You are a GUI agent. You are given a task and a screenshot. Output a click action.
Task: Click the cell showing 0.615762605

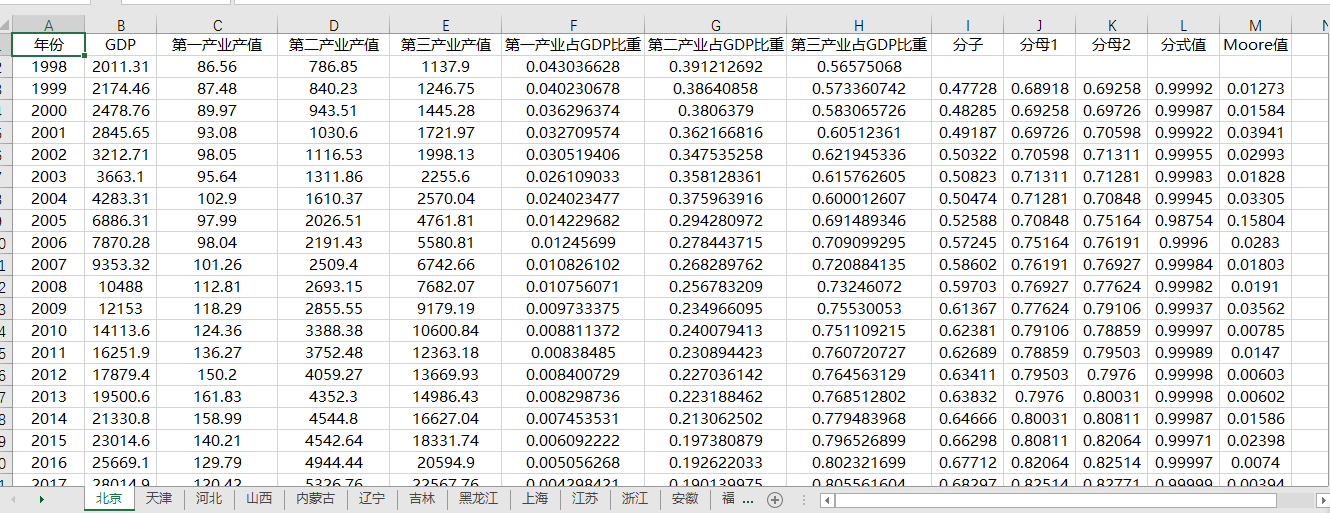point(859,176)
